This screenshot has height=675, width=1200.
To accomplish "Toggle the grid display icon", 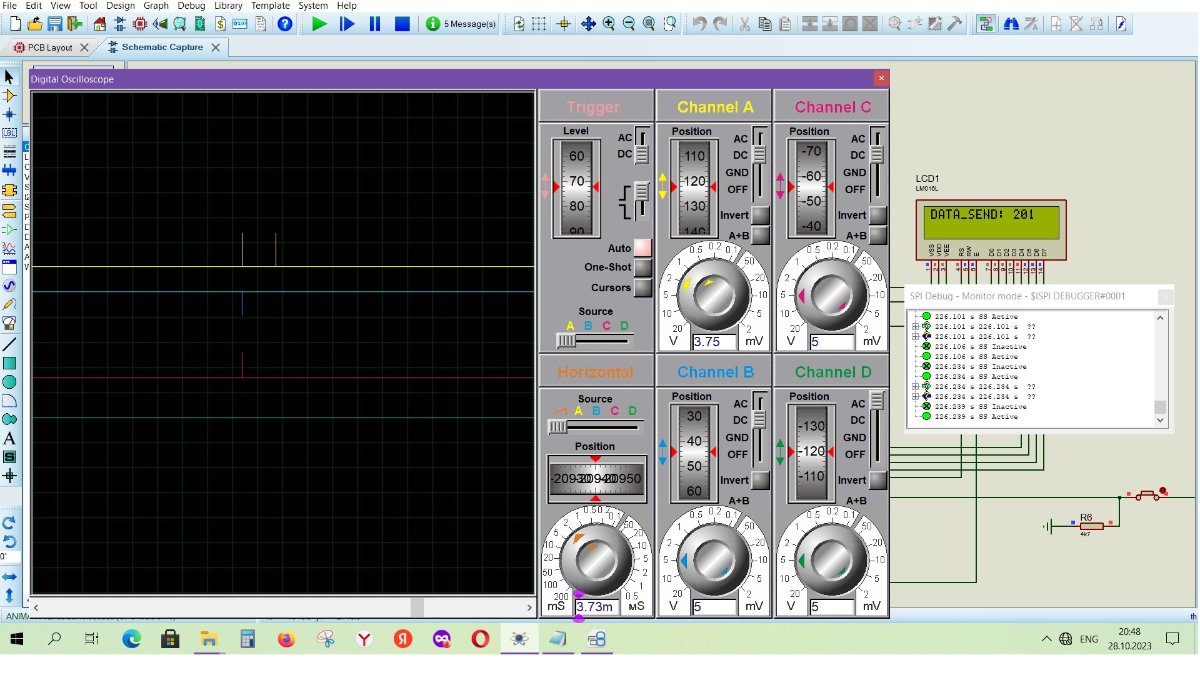I will point(539,24).
